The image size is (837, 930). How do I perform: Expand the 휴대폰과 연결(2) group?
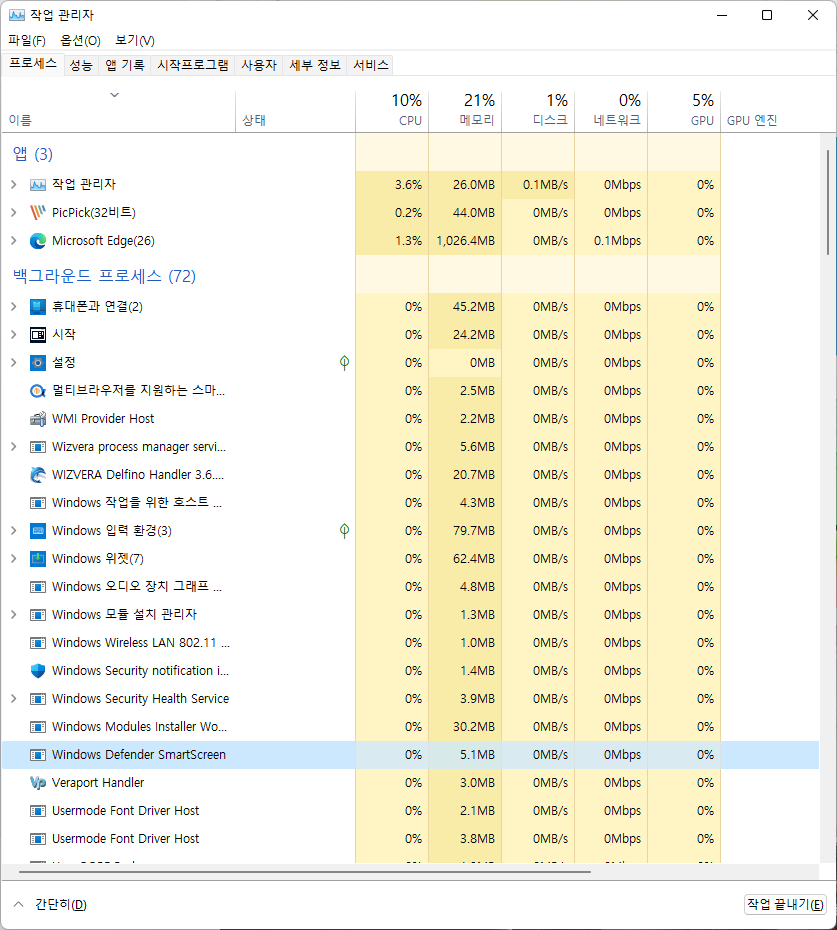(x=14, y=307)
